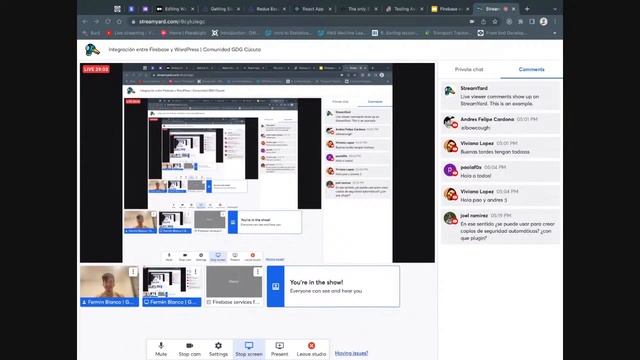Open the Intro to Statistics bookmark
Screen dimensions: 640x360
[x=288, y=33]
